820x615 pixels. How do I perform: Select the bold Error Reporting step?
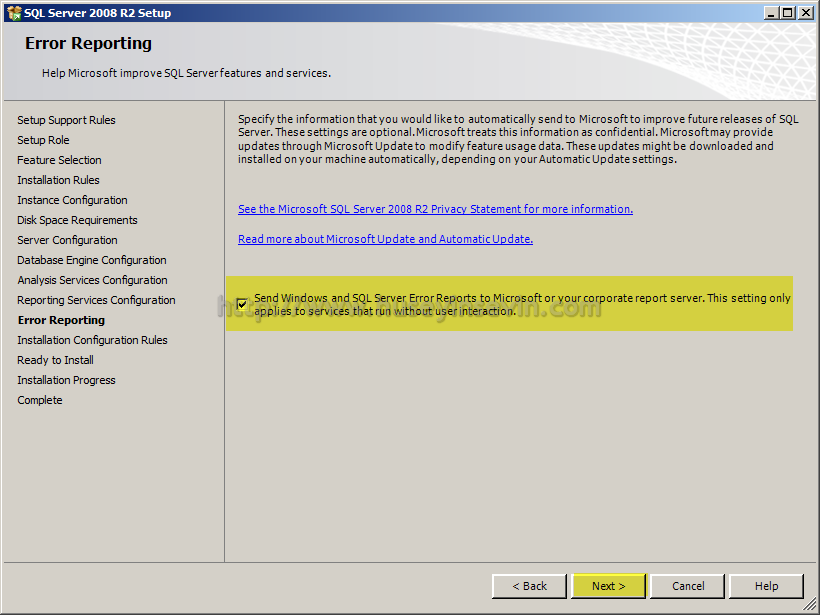pyautogui.click(x=61, y=320)
